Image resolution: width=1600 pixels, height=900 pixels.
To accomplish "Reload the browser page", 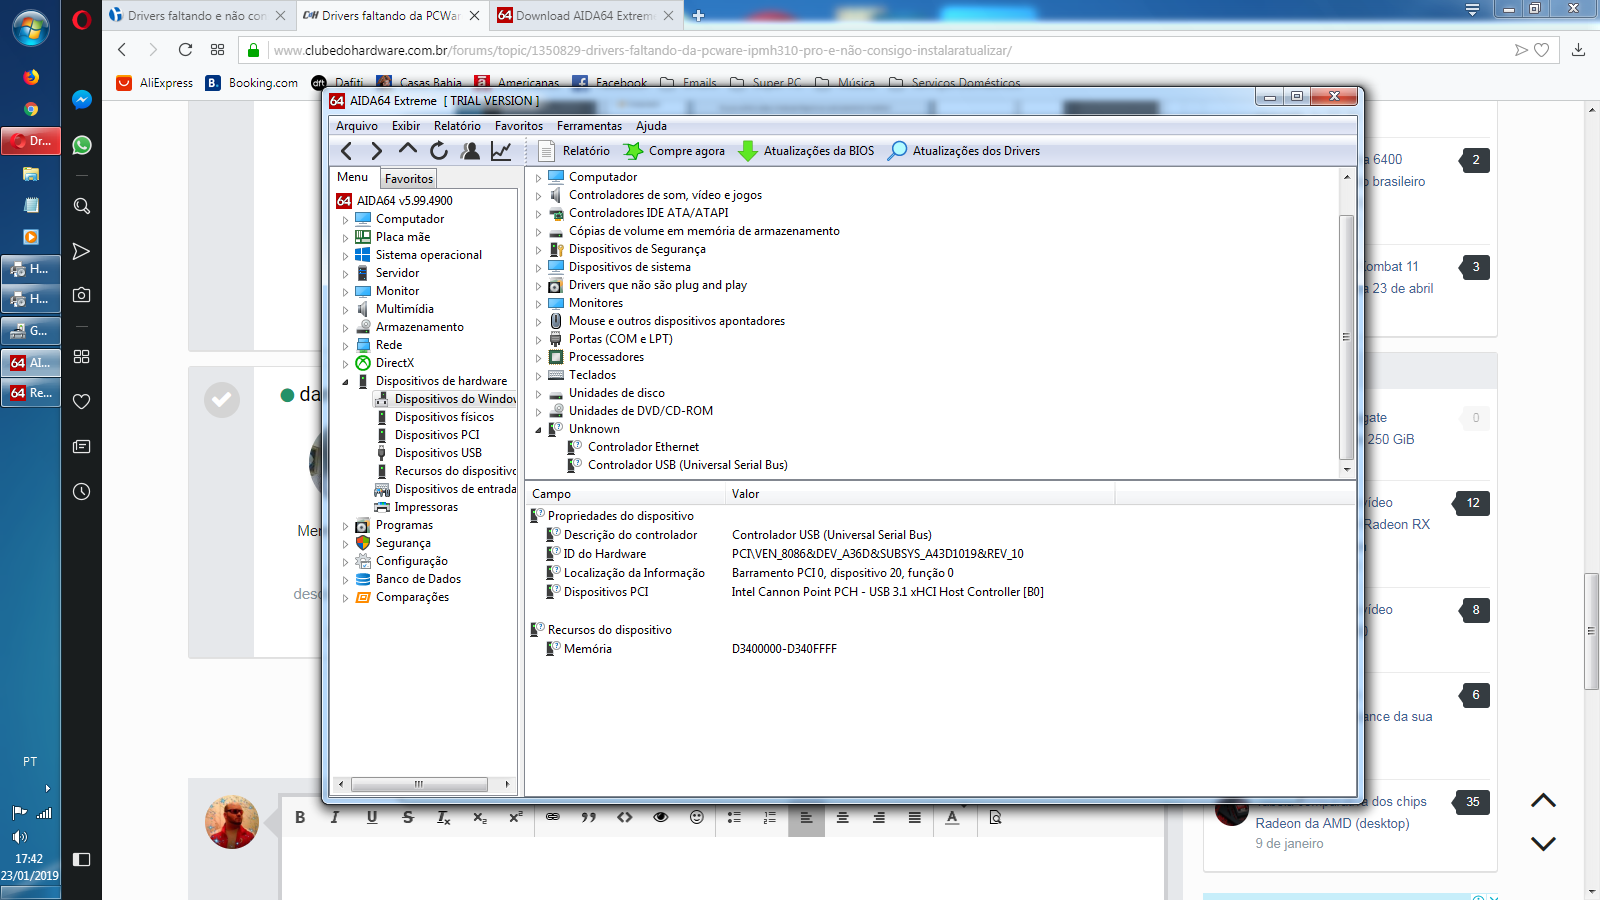I will pos(185,50).
